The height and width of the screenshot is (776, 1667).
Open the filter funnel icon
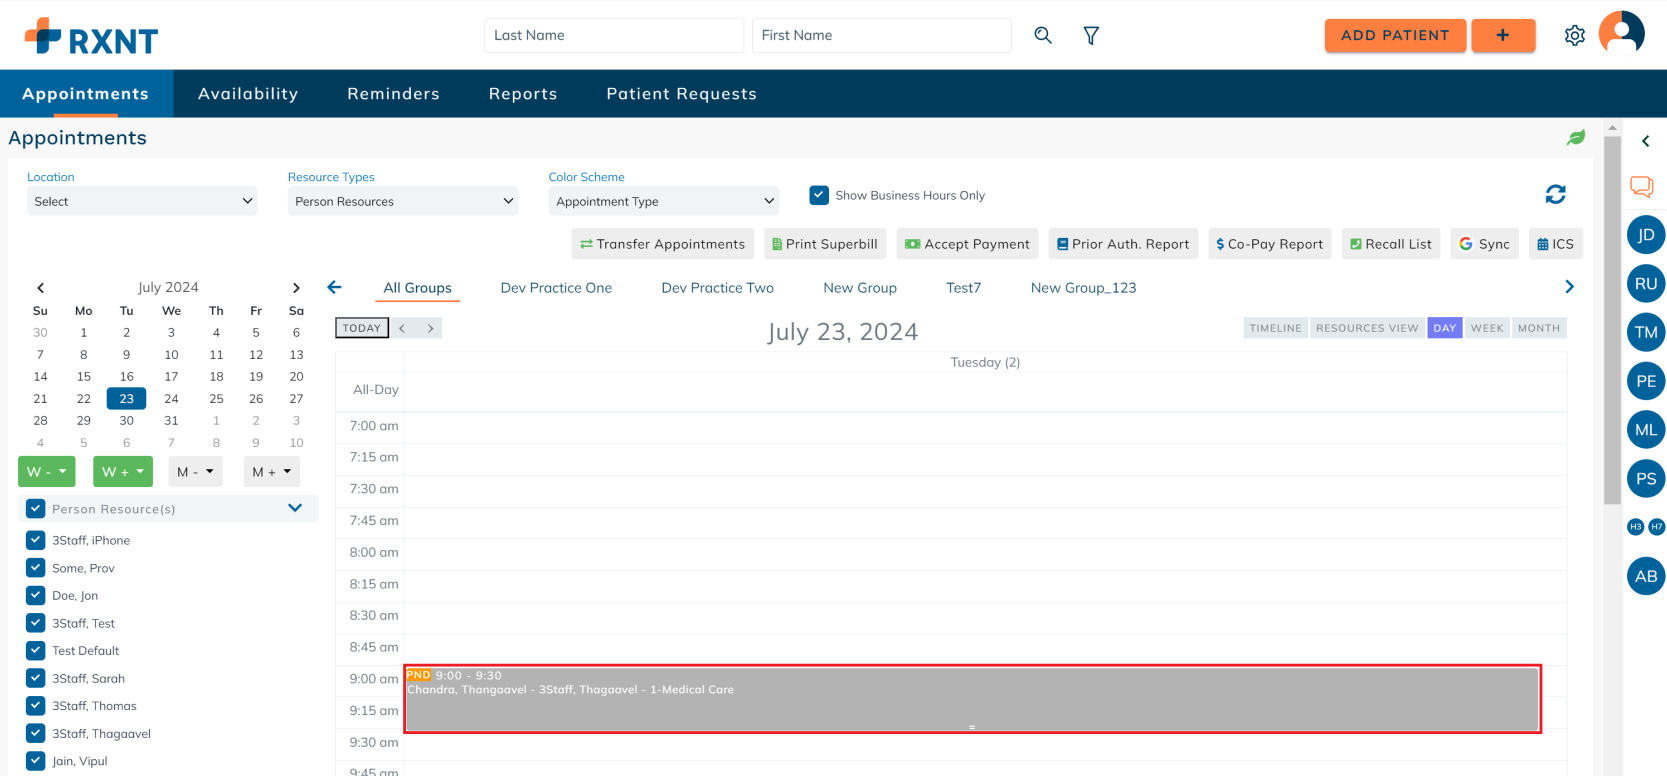coord(1091,35)
